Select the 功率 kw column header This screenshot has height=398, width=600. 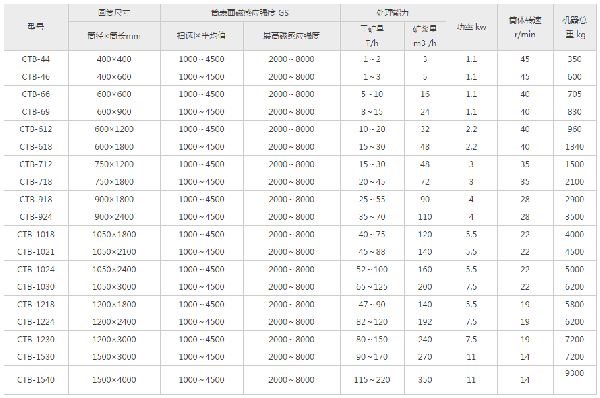coord(471,27)
